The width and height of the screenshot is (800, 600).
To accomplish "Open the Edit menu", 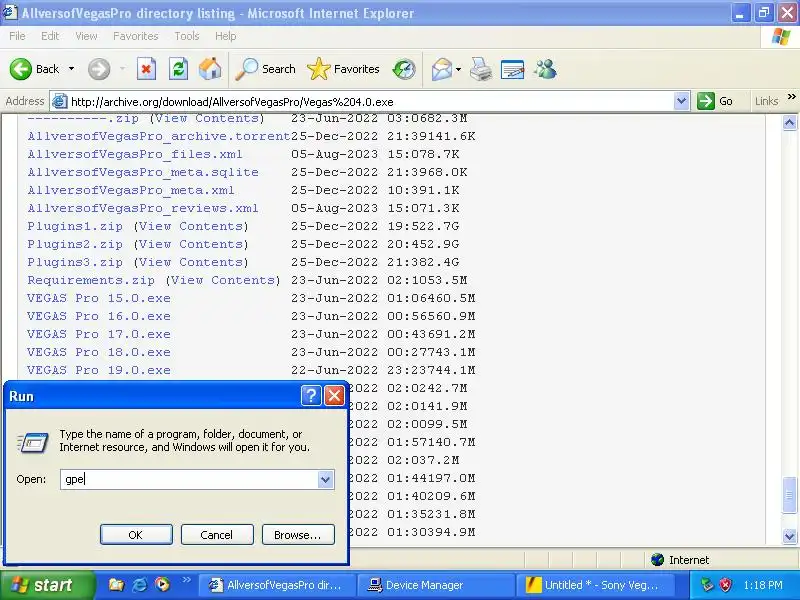I will coord(50,36).
